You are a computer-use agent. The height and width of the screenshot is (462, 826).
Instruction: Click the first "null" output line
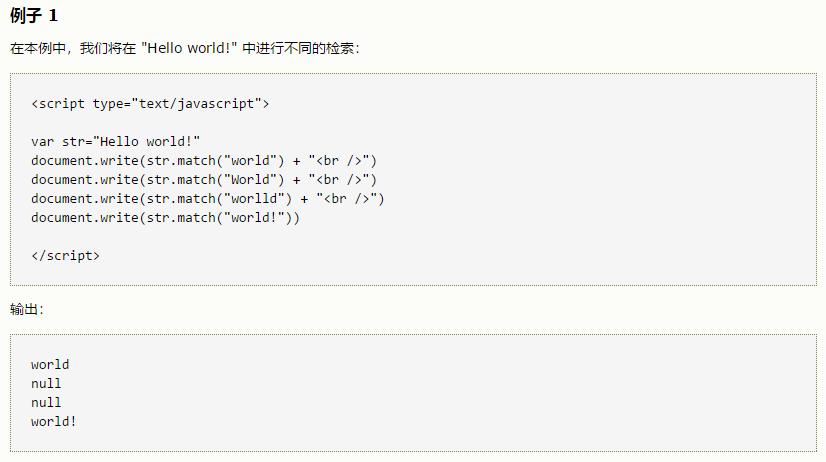tap(46, 383)
